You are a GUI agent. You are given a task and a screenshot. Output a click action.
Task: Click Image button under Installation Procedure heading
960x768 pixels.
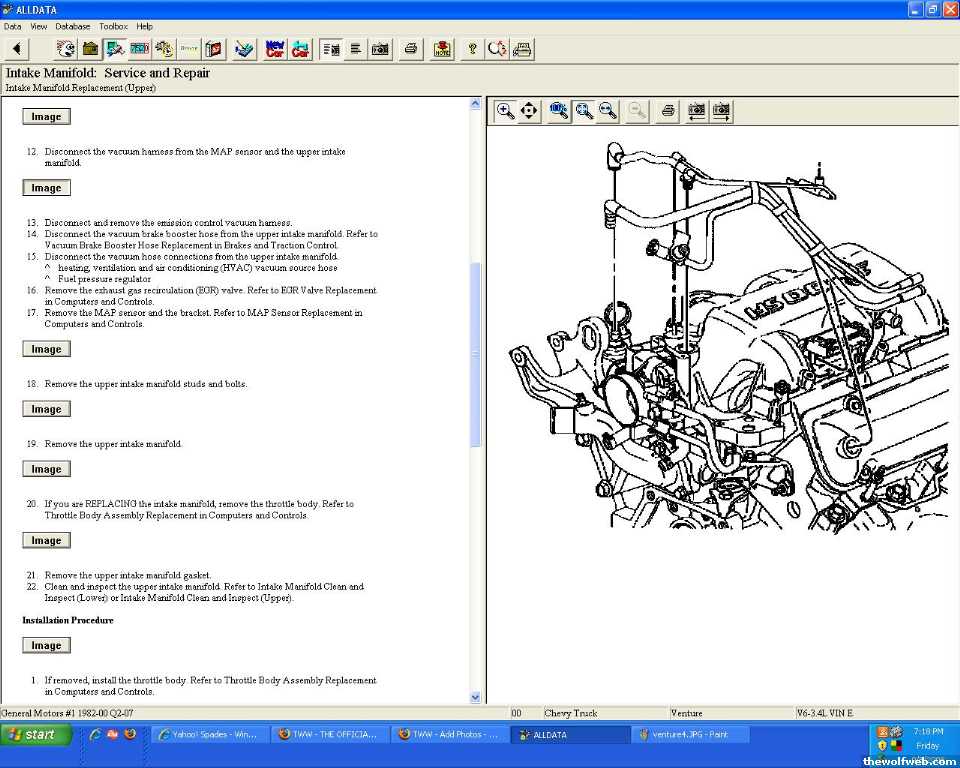(46, 646)
